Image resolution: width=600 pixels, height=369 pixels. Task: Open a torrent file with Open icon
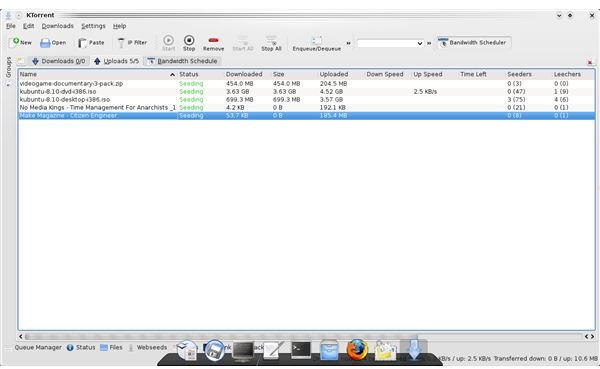pos(53,42)
